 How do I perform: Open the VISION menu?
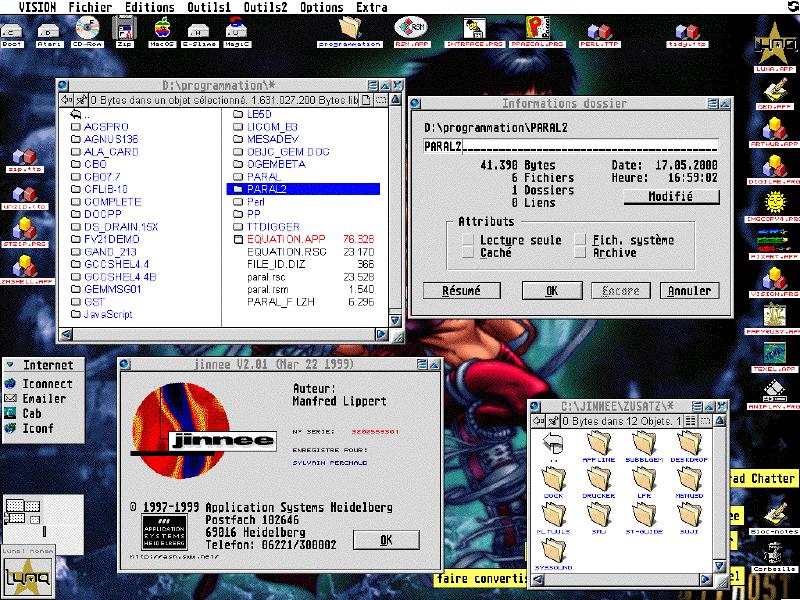(37, 7)
